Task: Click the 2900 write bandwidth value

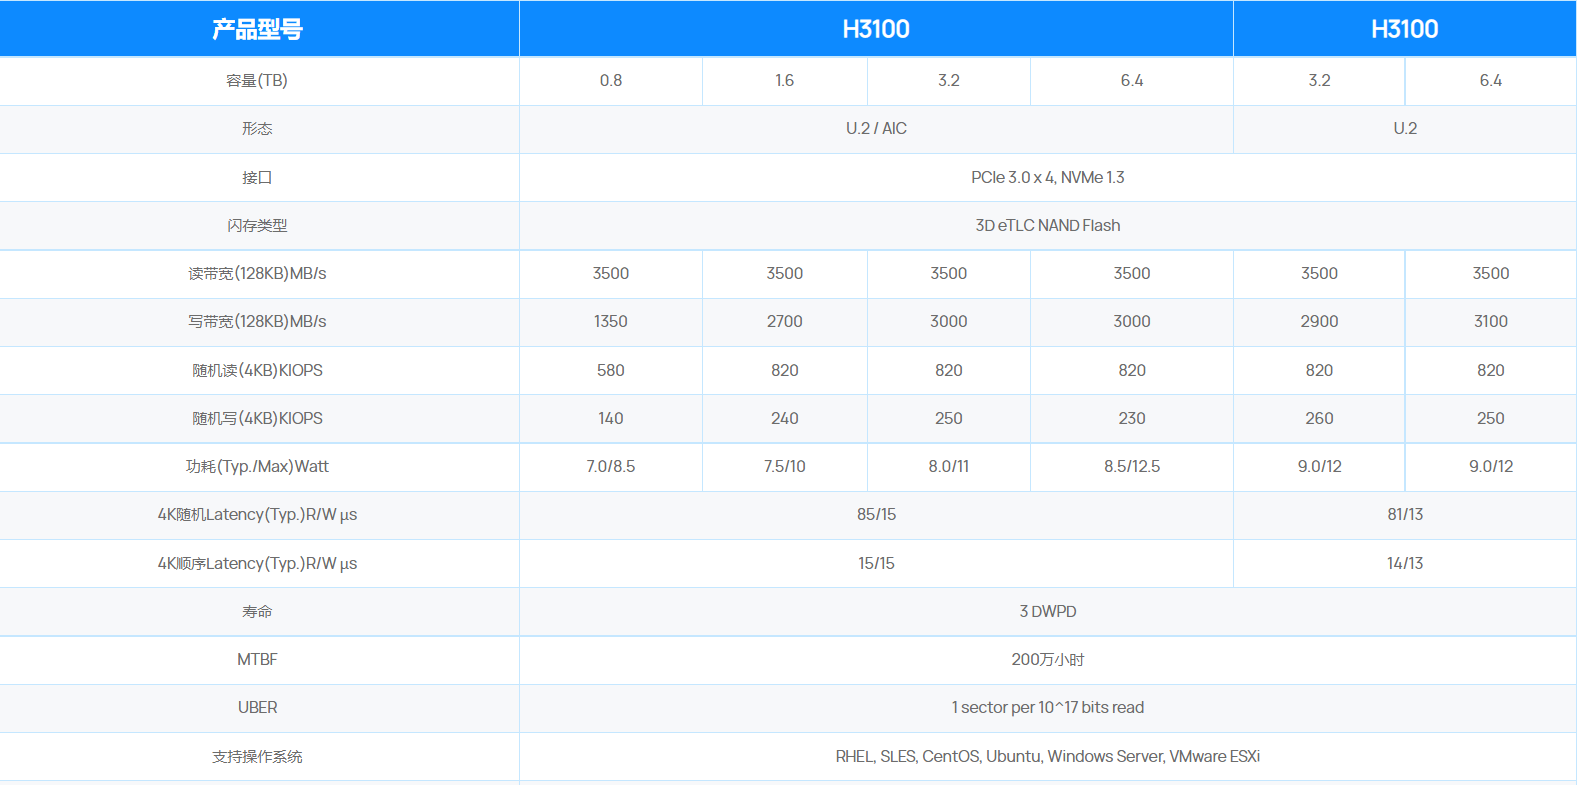Action: pos(1319,321)
